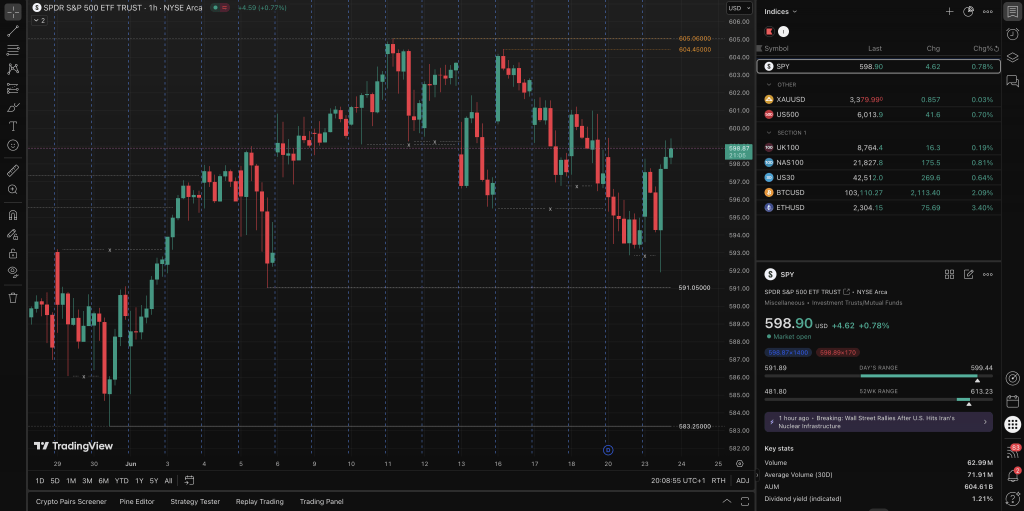Select the BTCUSD watchlist row
This screenshot has height=511, width=1024.
tap(878, 192)
